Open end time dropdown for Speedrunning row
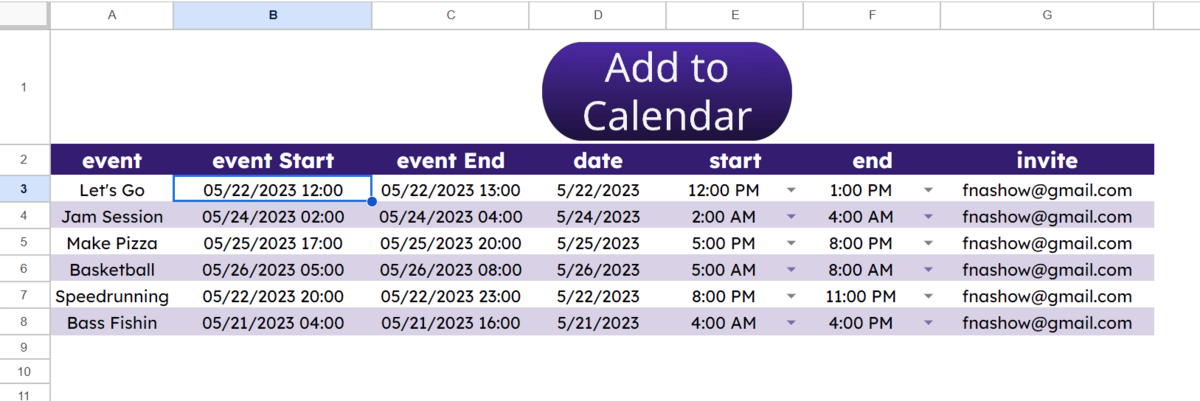This screenshot has height=401, width=1200. pos(928,296)
